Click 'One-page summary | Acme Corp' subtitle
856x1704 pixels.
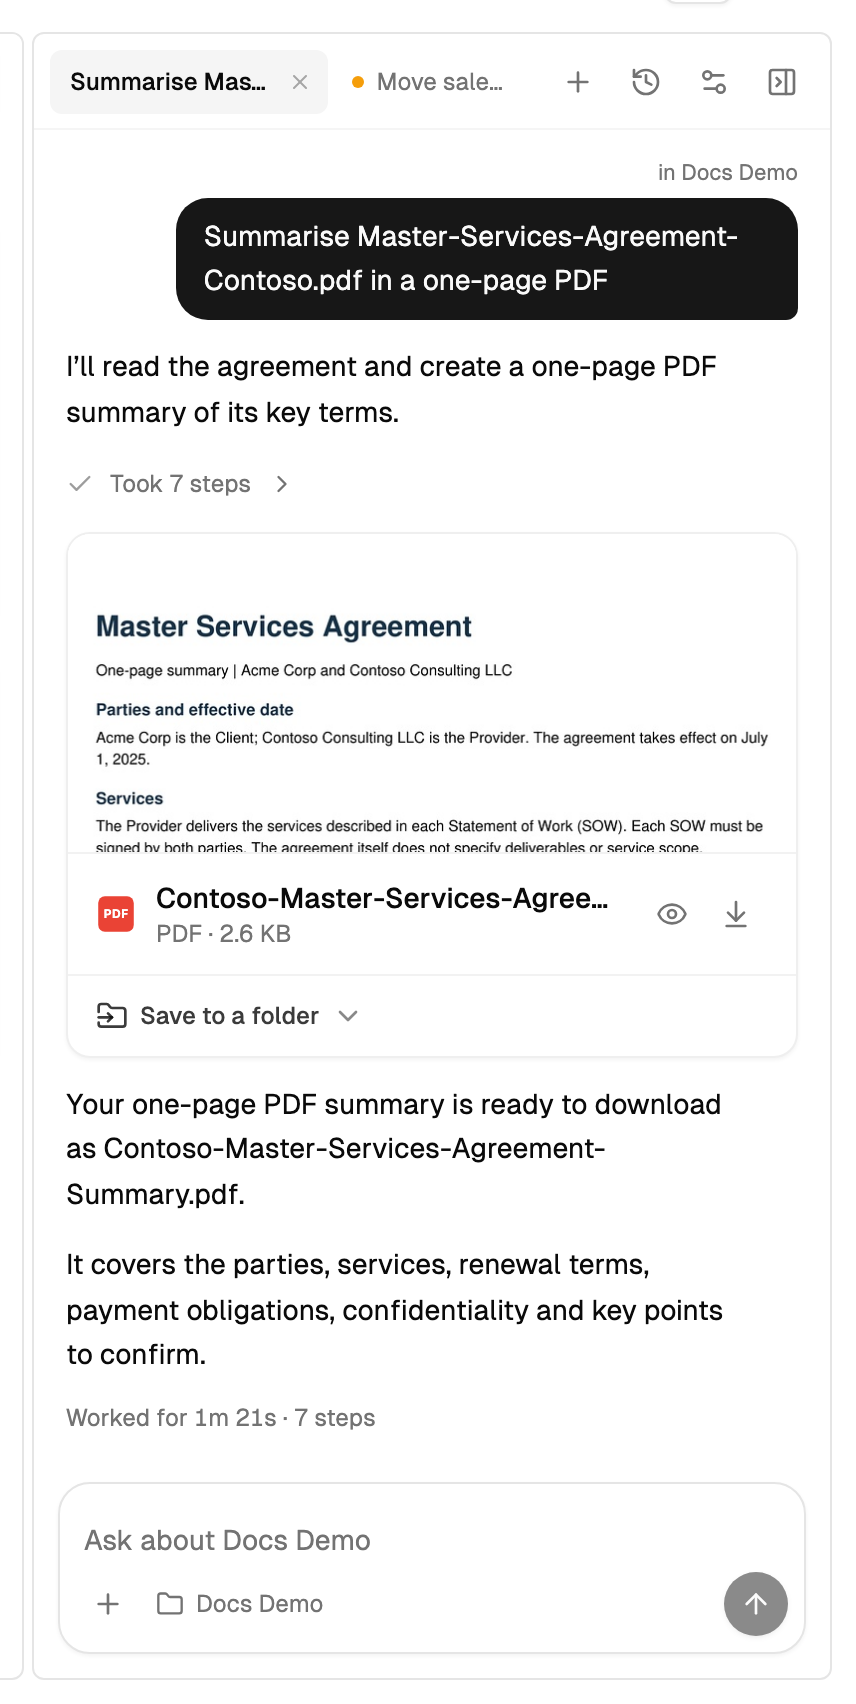304,671
